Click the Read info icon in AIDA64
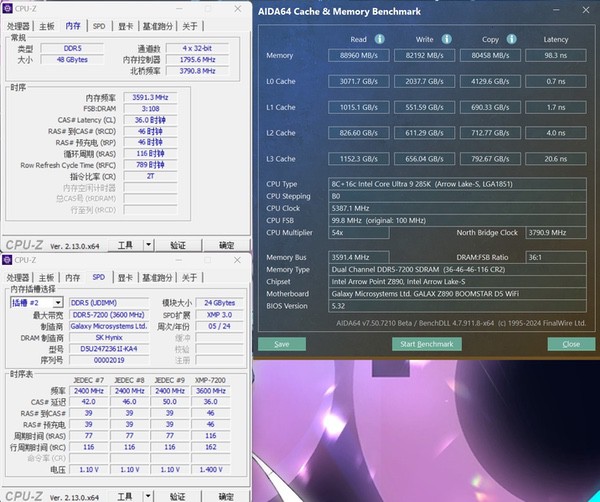 click(x=379, y=39)
